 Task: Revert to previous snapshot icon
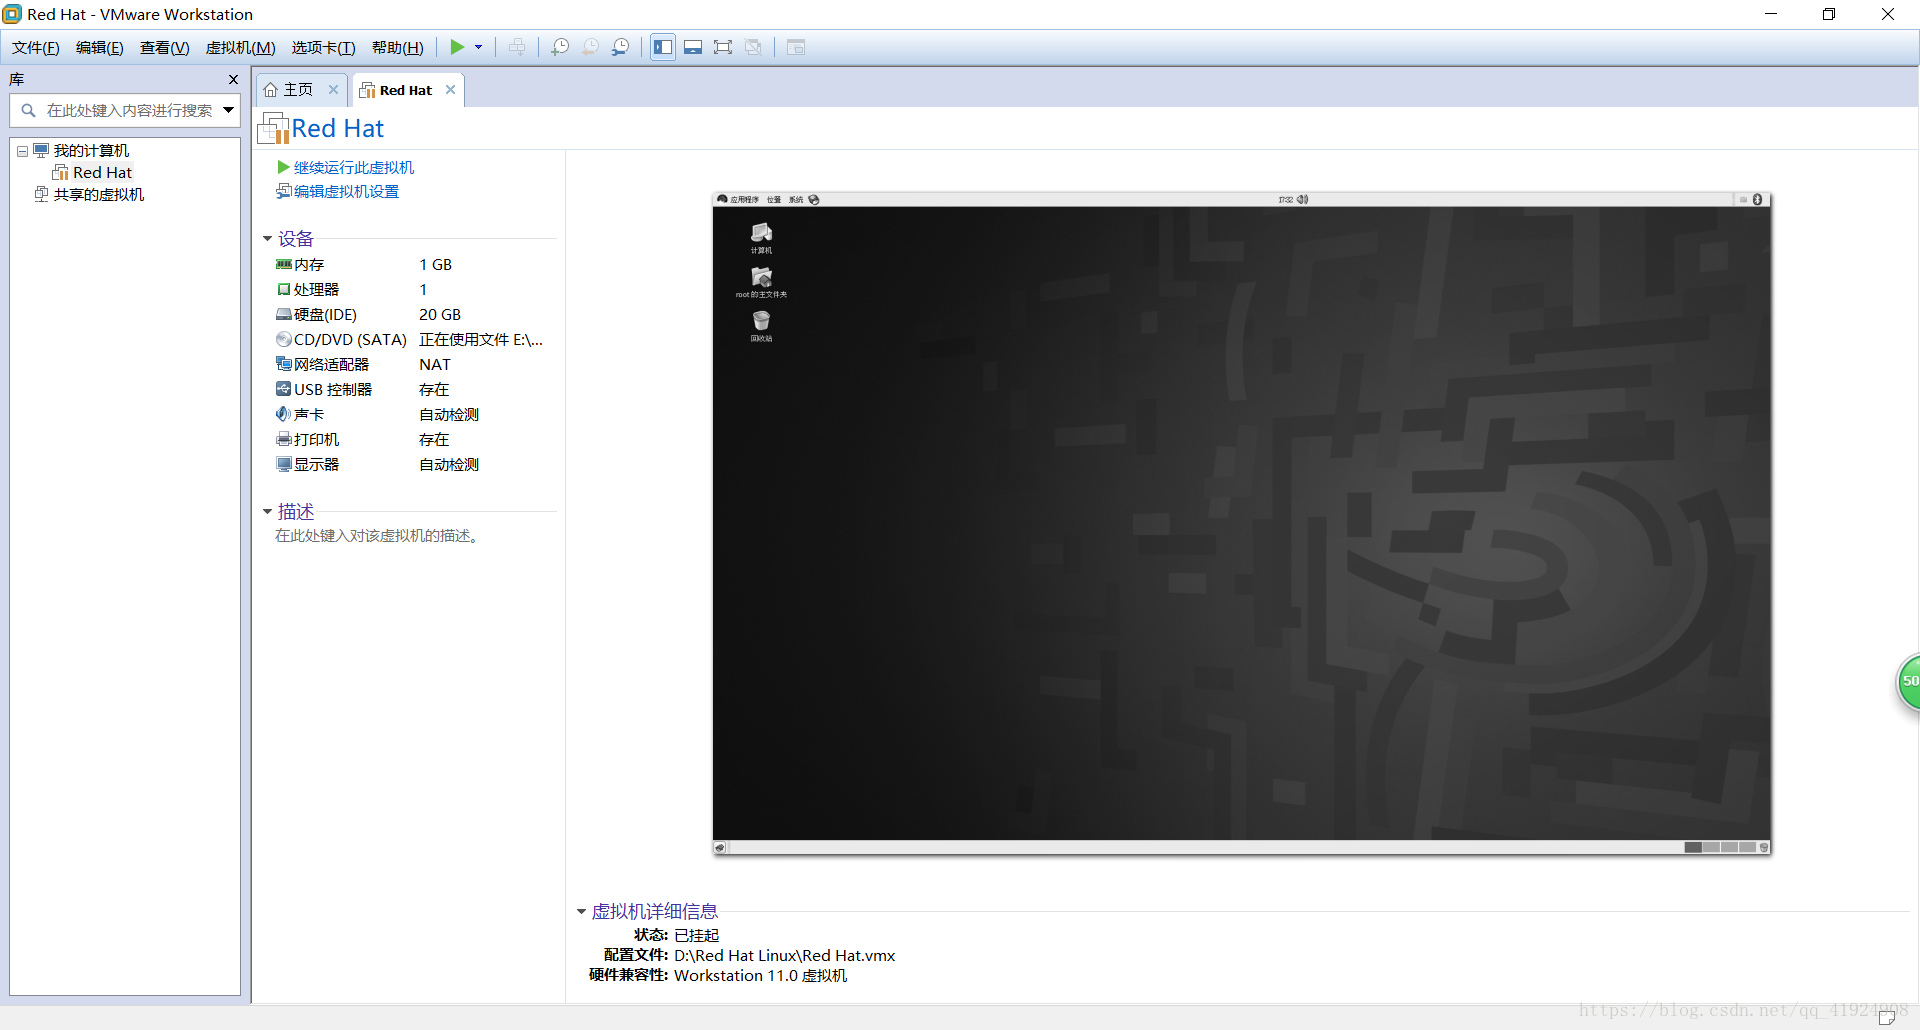click(590, 47)
